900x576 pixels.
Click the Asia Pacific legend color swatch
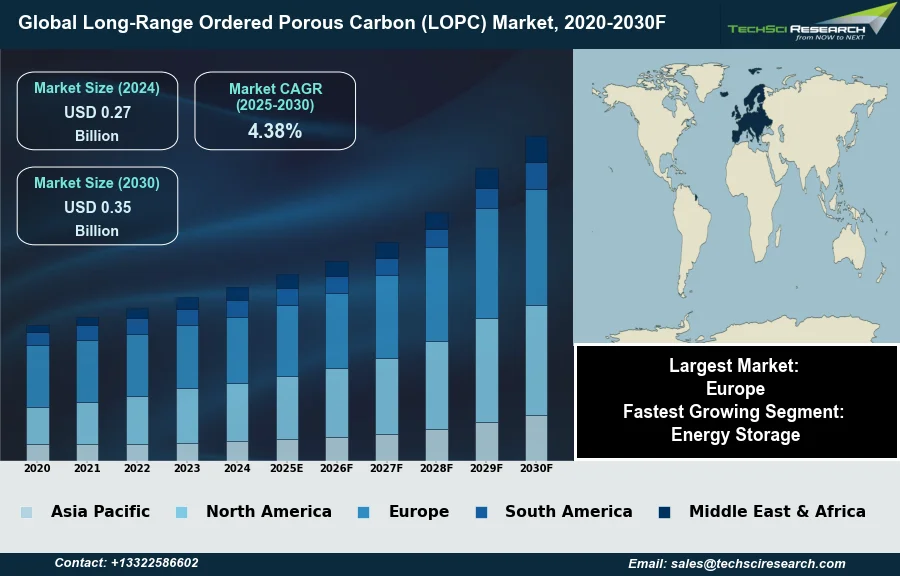pyautogui.click(x=26, y=512)
